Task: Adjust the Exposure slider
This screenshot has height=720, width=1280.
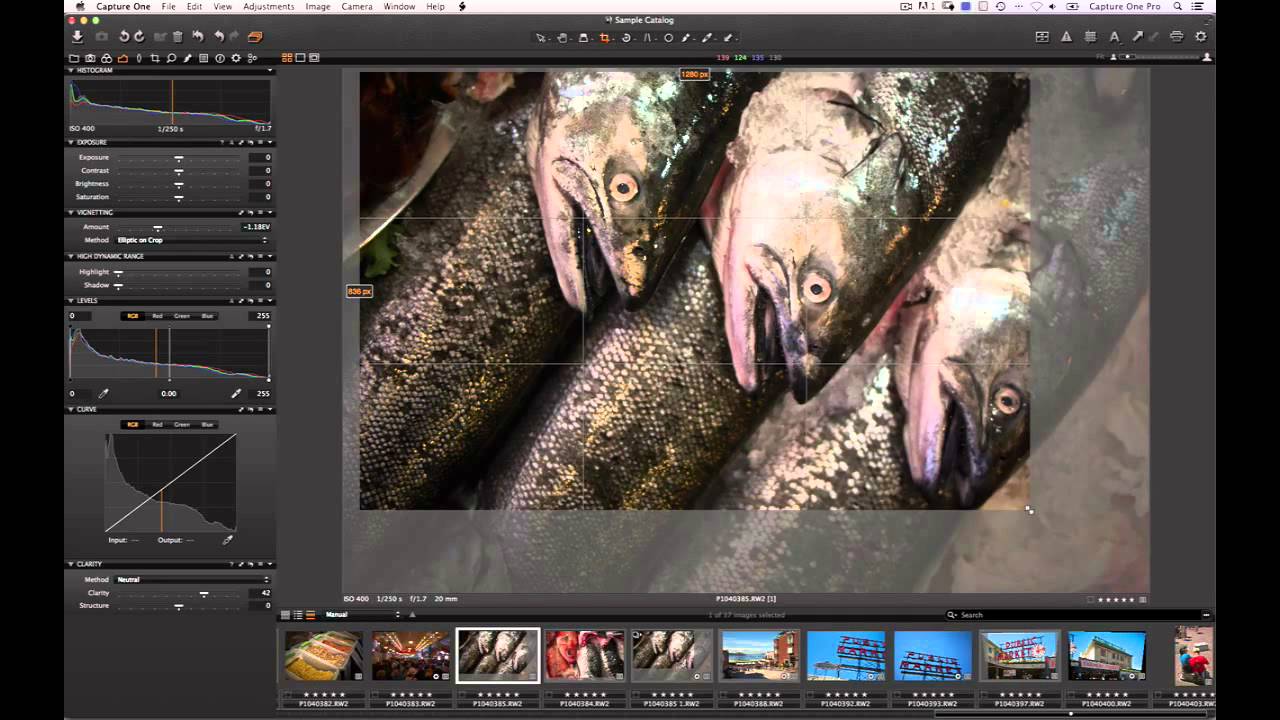Action: pos(178,158)
